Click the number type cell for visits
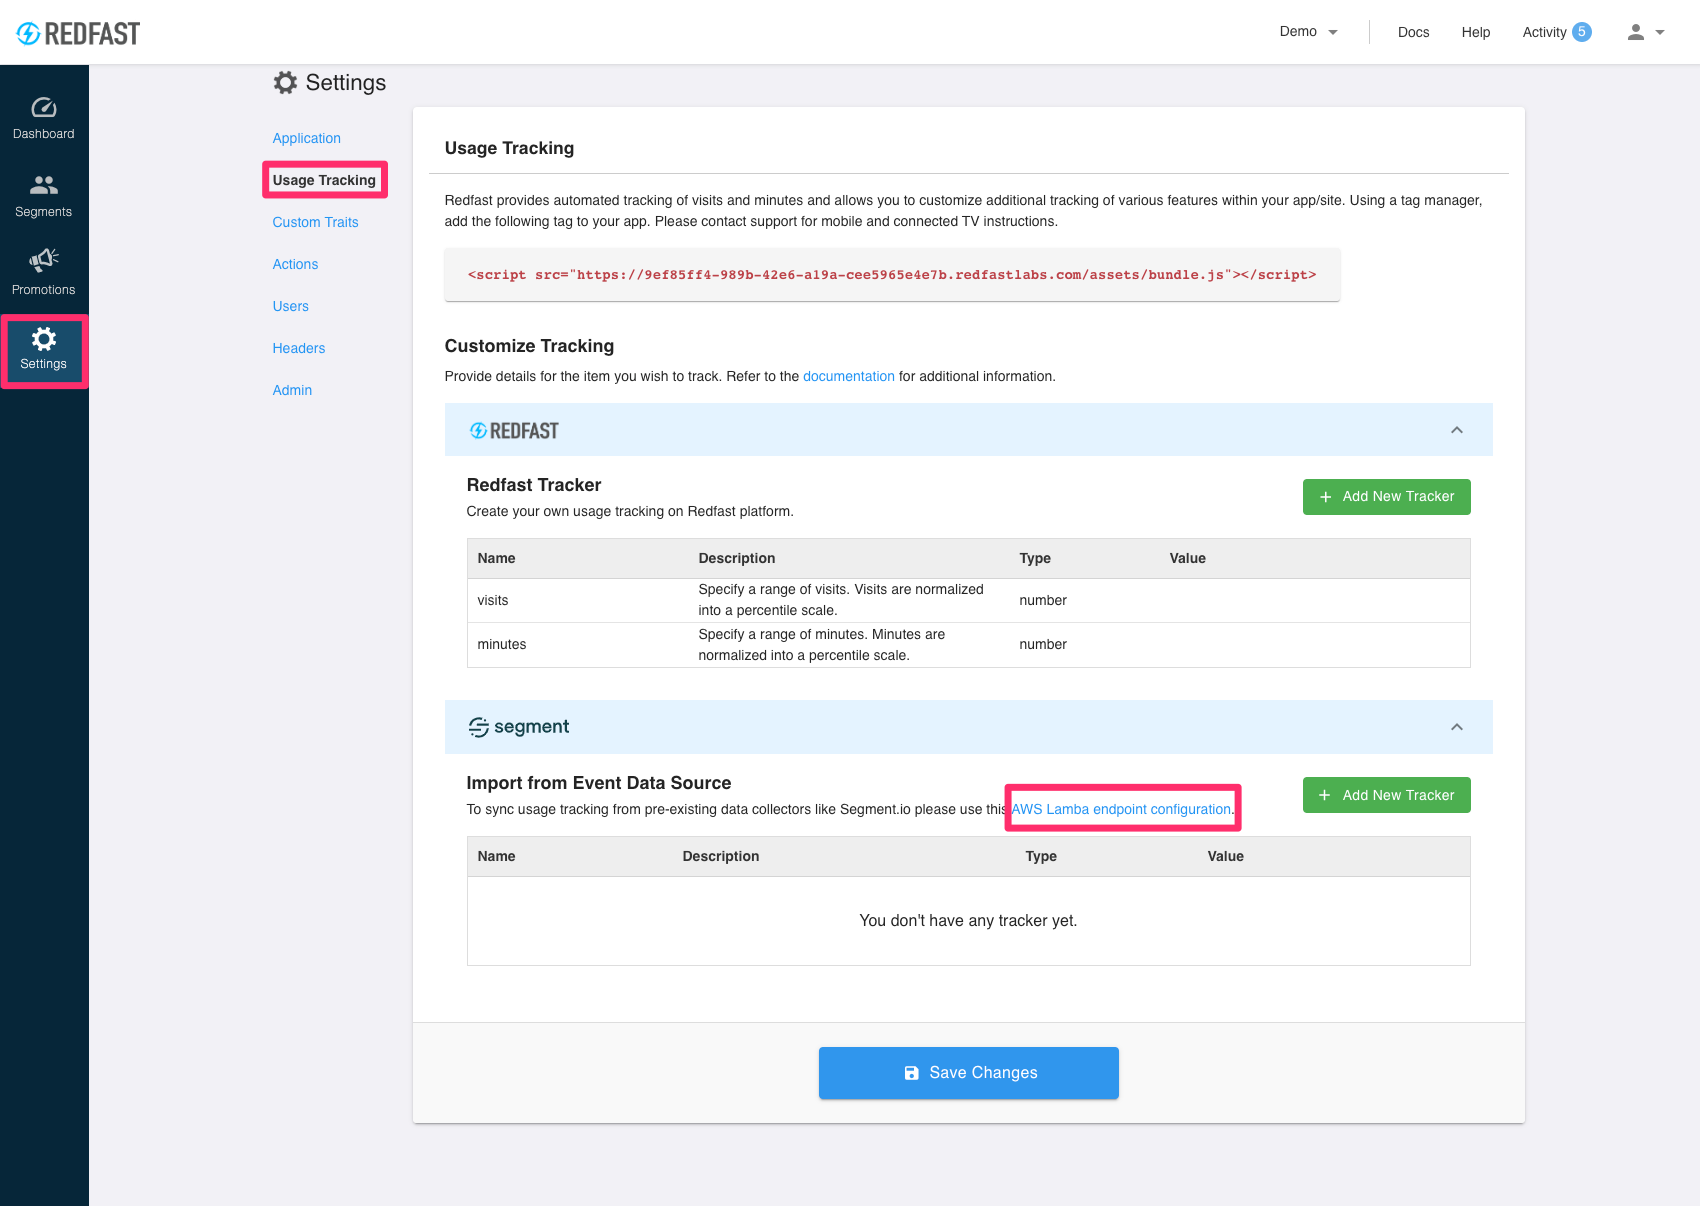Image resolution: width=1700 pixels, height=1206 pixels. (x=1043, y=600)
